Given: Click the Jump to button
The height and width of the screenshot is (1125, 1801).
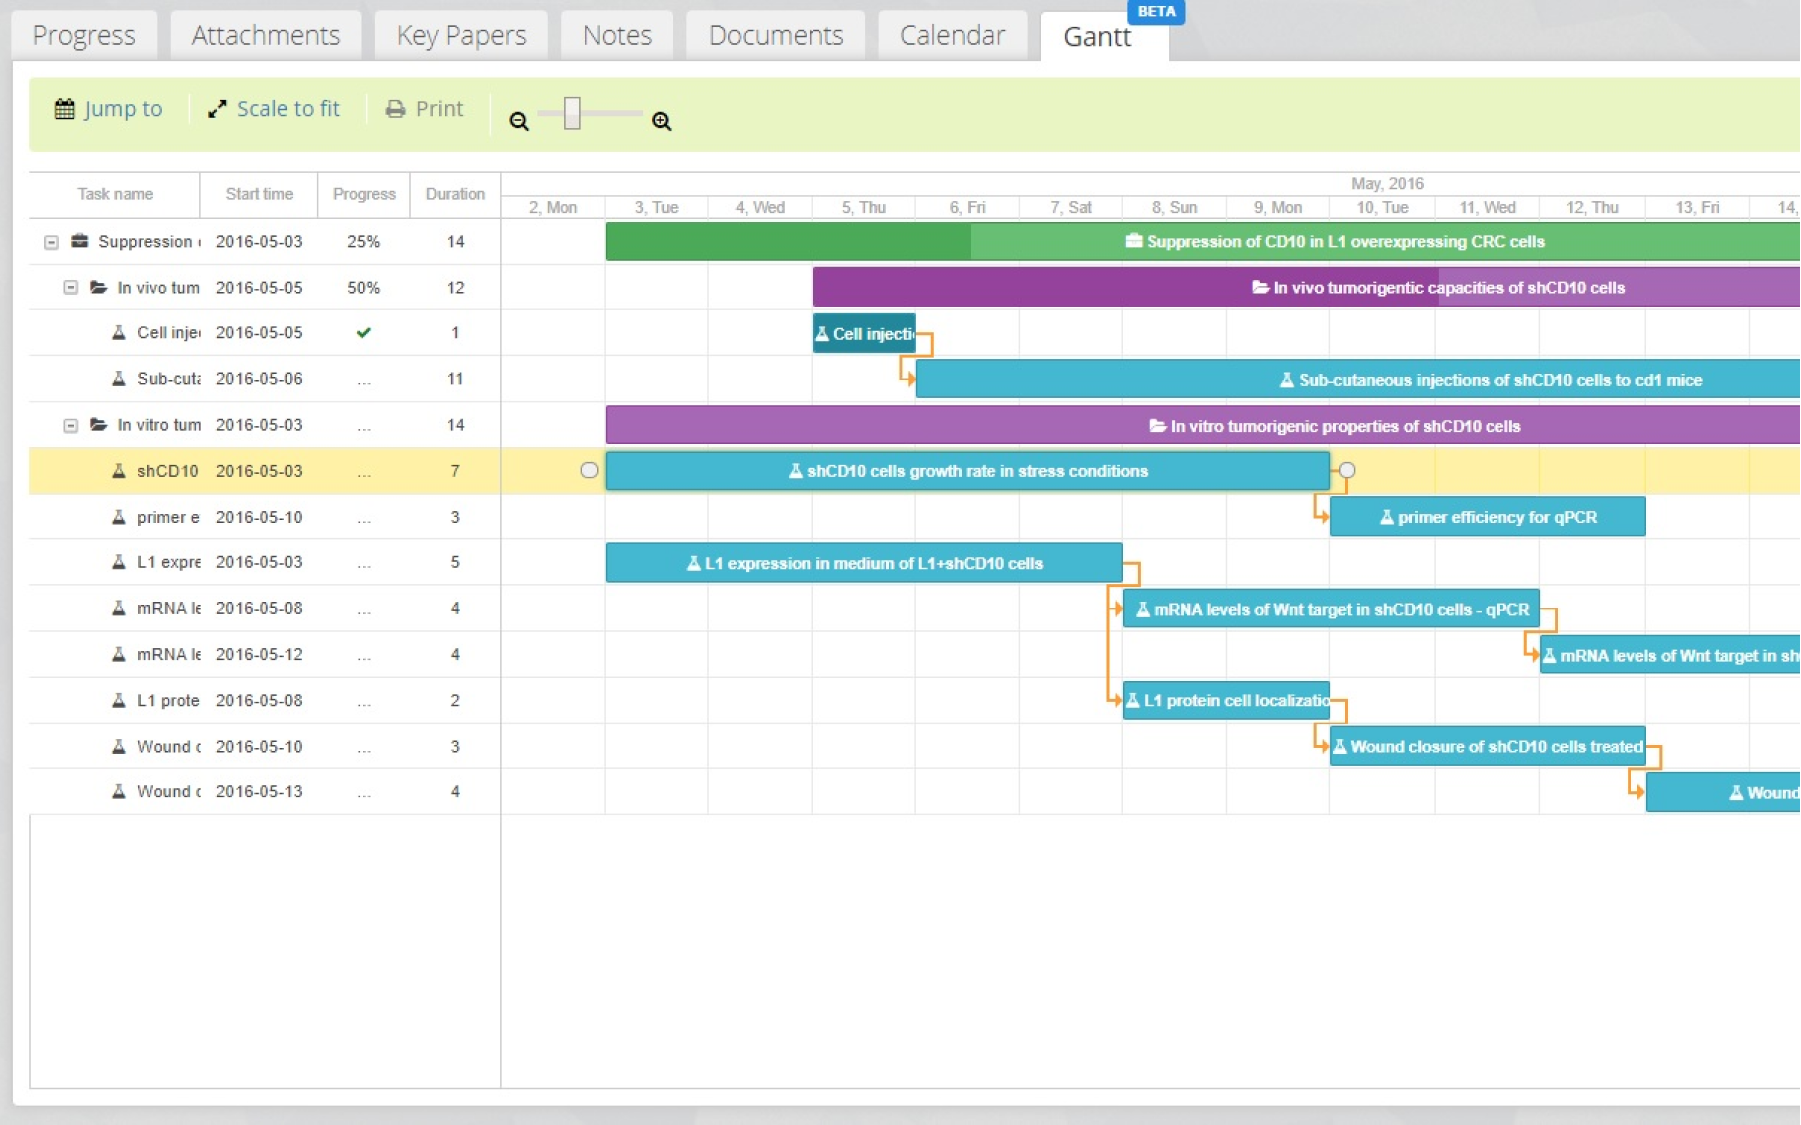Looking at the screenshot, I should 108,109.
